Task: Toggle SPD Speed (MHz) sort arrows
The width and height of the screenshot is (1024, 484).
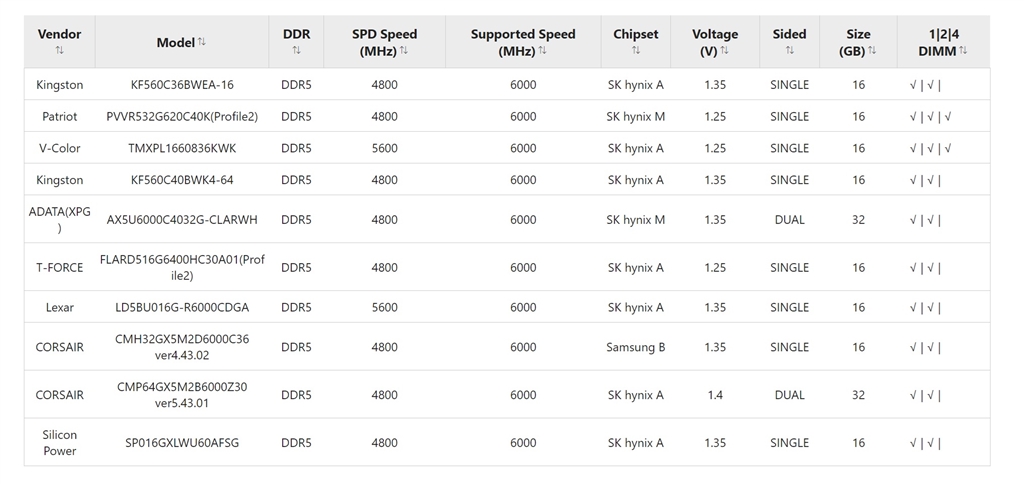Action: (404, 50)
